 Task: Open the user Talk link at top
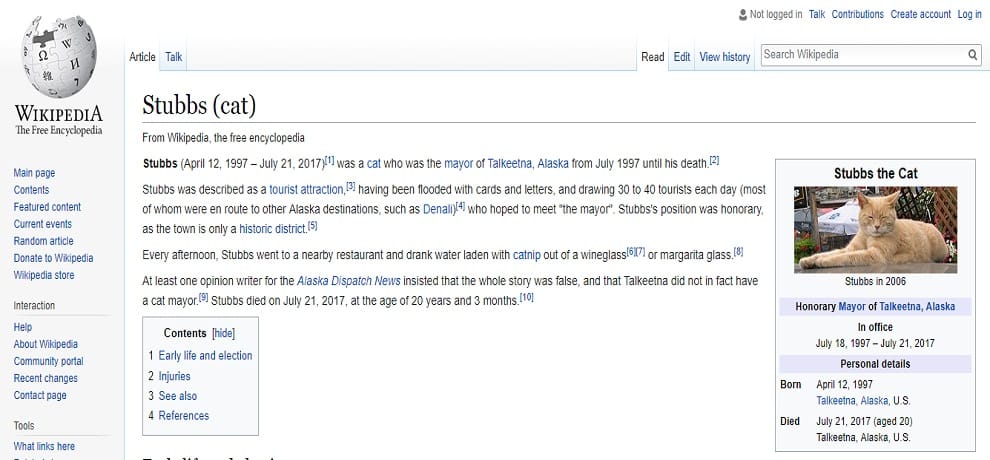816,15
